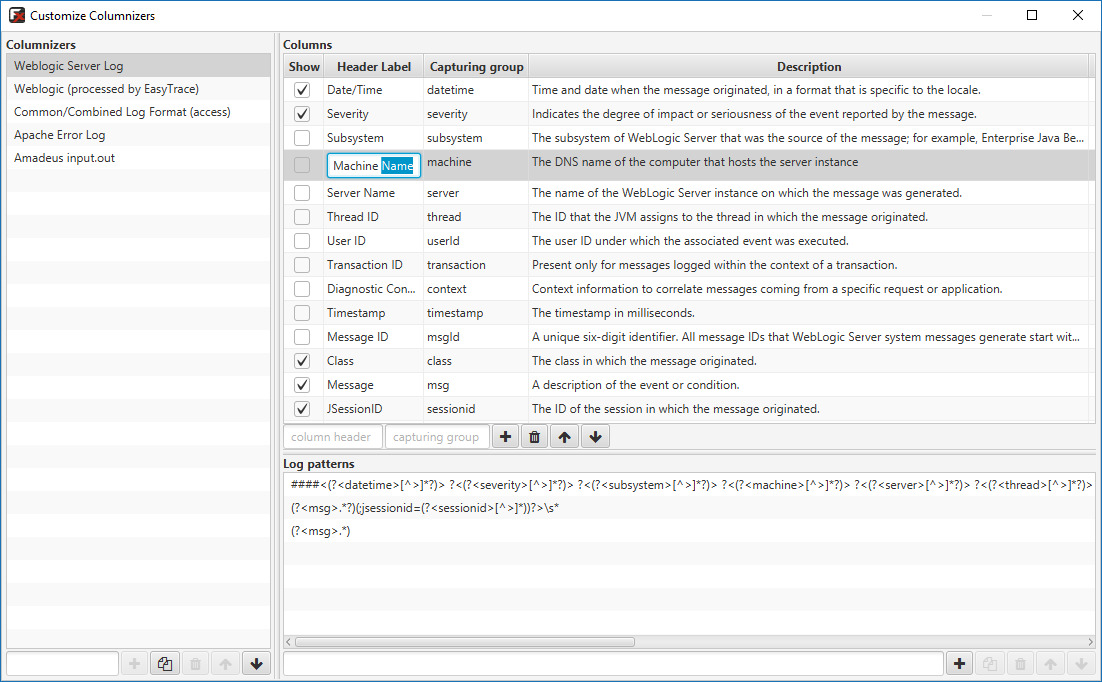The width and height of the screenshot is (1102, 682).
Task: Delete columnizer trash icon in left panel
Action: tap(195, 663)
